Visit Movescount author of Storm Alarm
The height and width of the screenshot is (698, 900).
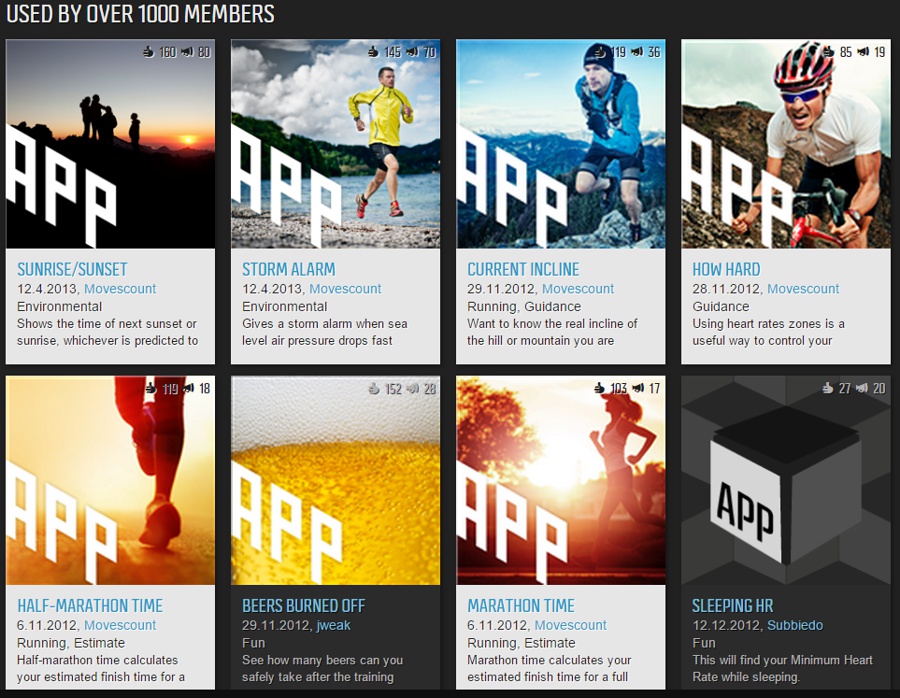coord(345,289)
